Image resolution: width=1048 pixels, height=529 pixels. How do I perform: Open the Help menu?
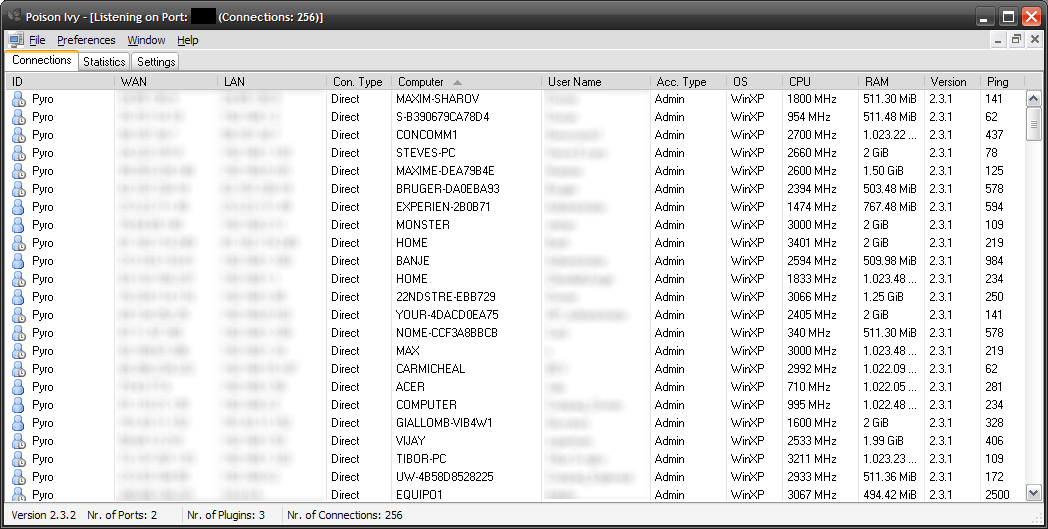point(188,40)
